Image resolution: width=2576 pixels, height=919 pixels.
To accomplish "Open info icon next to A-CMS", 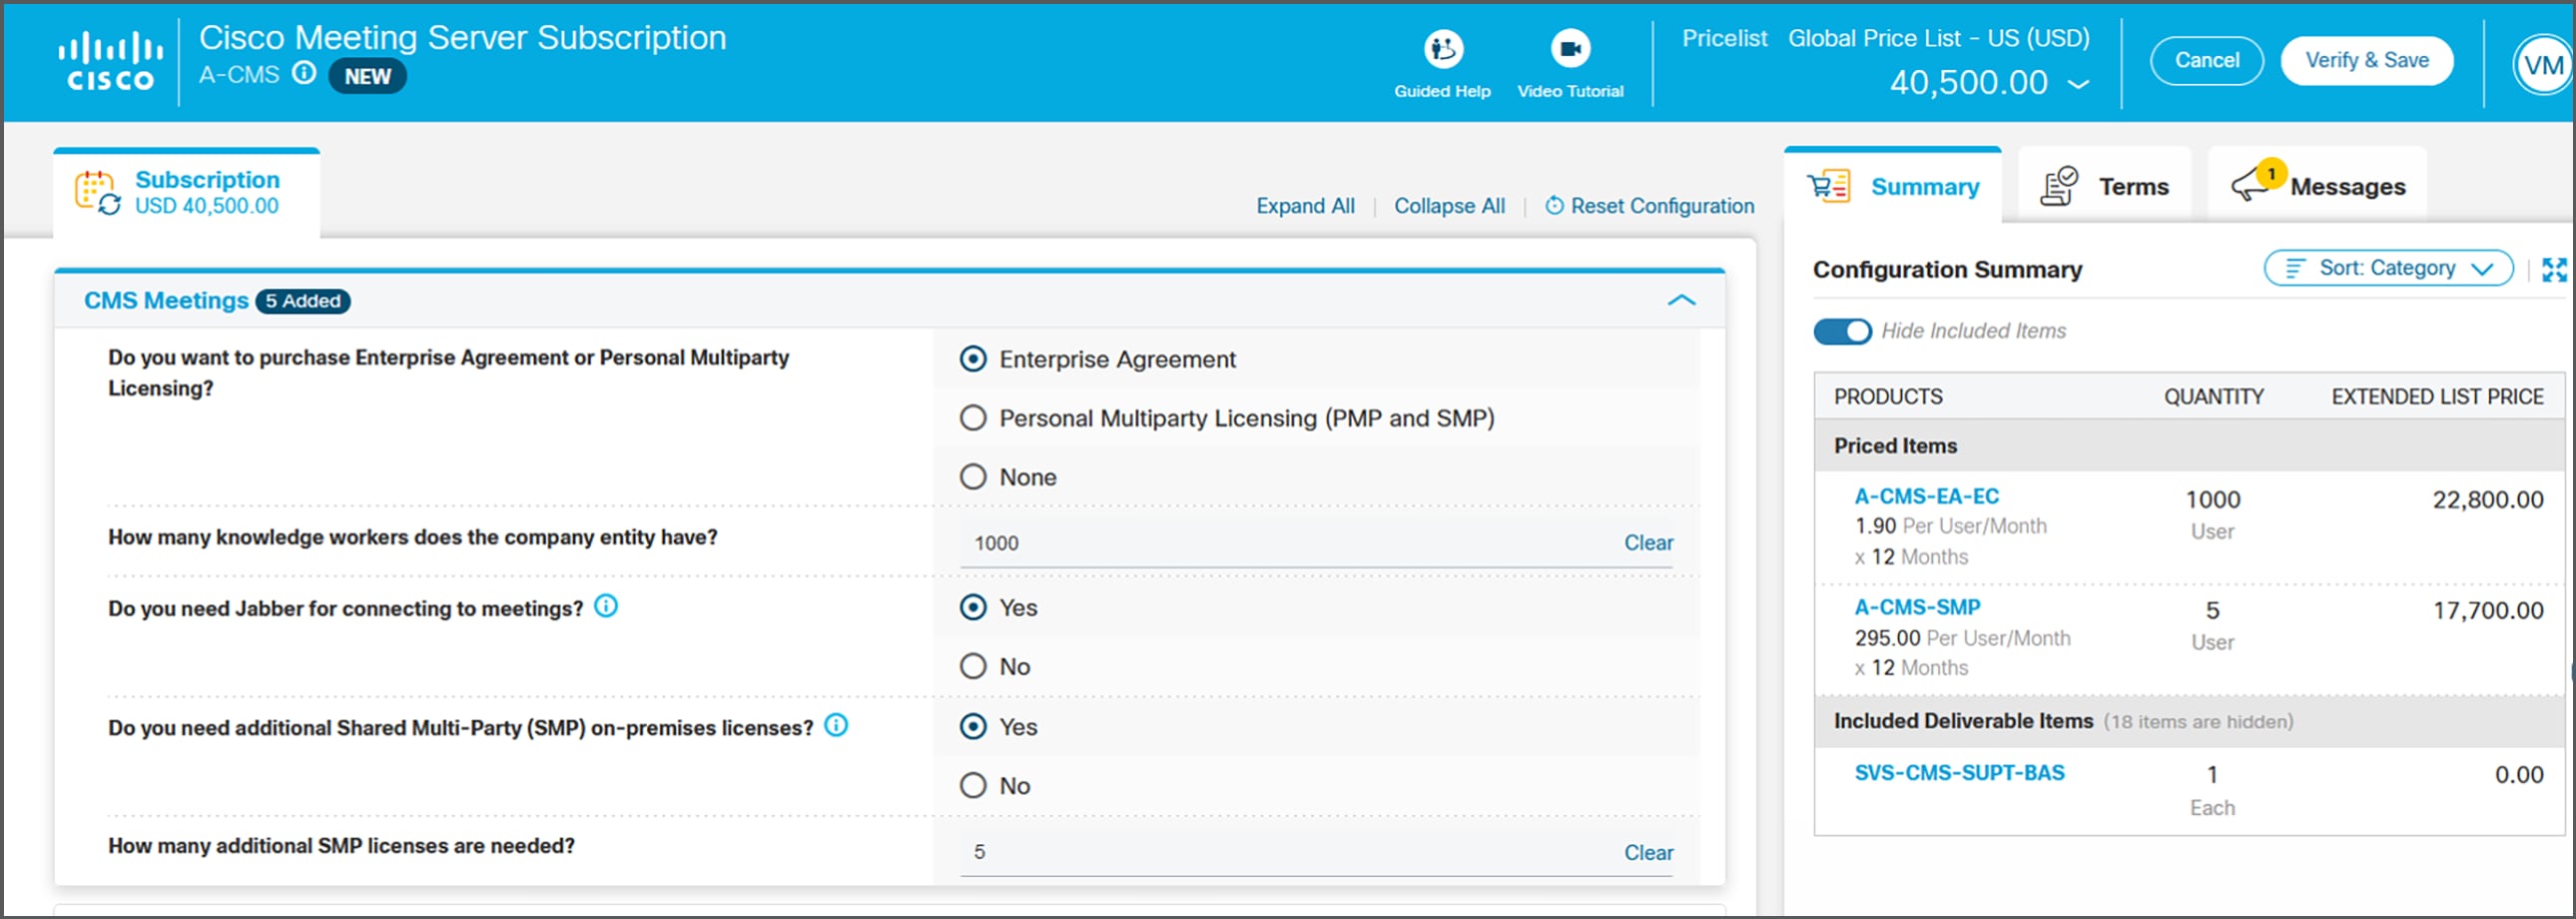I will click(x=304, y=73).
